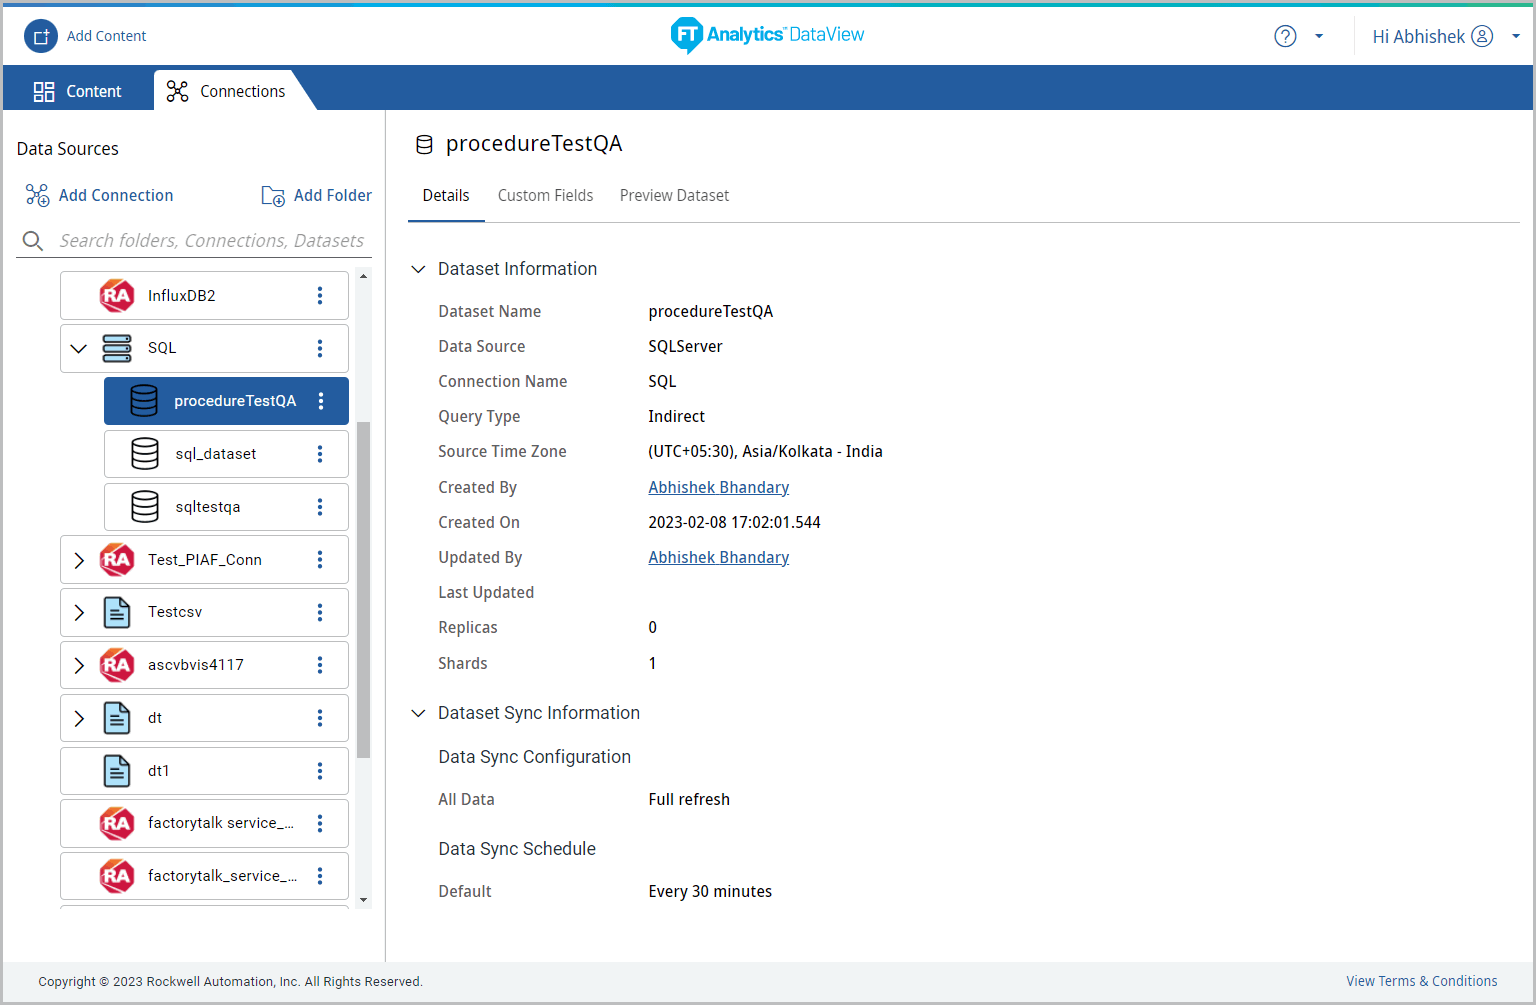1536x1005 pixels.
Task: Collapse the SQL connection node
Action: (79, 348)
